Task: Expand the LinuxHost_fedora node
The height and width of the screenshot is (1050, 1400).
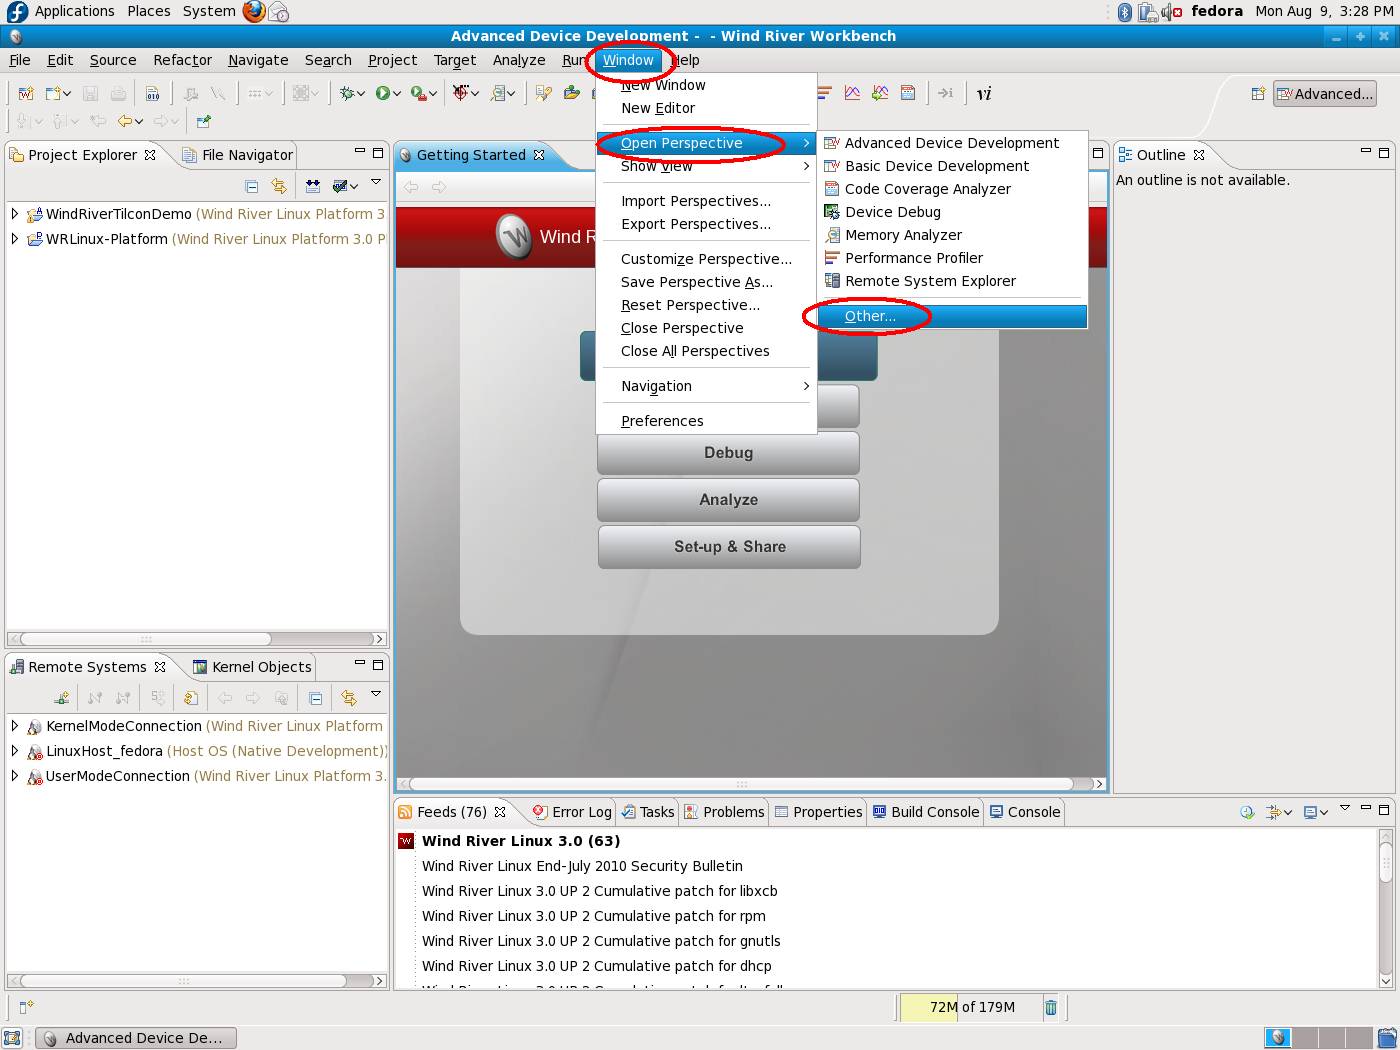Action: [14, 750]
